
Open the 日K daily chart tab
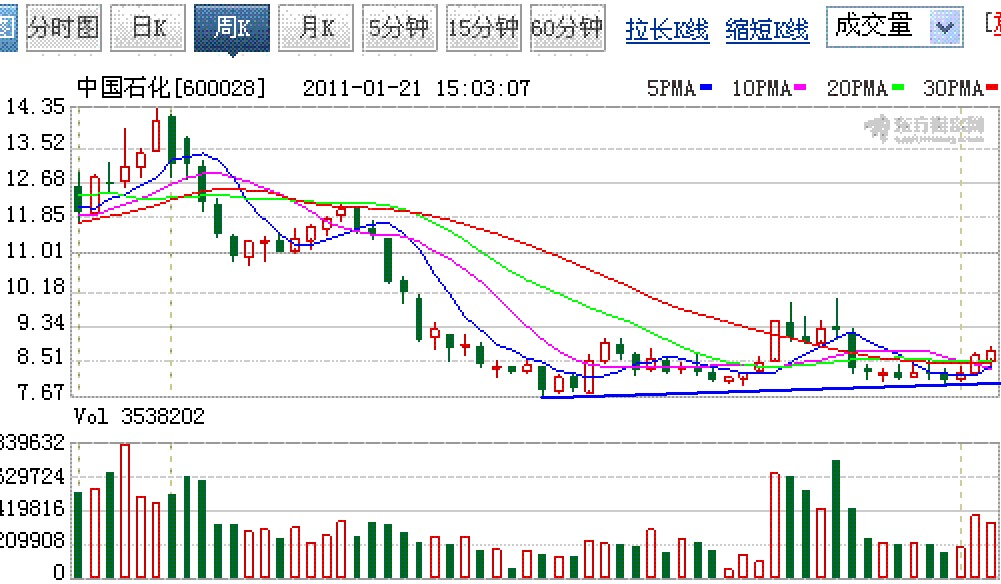(x=147, y=28)
